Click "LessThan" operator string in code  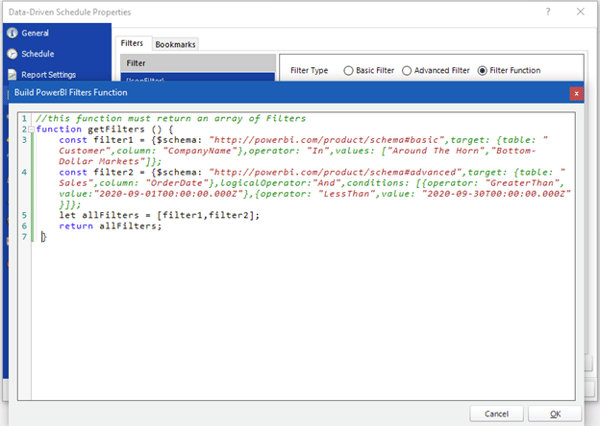coord(347,194)
